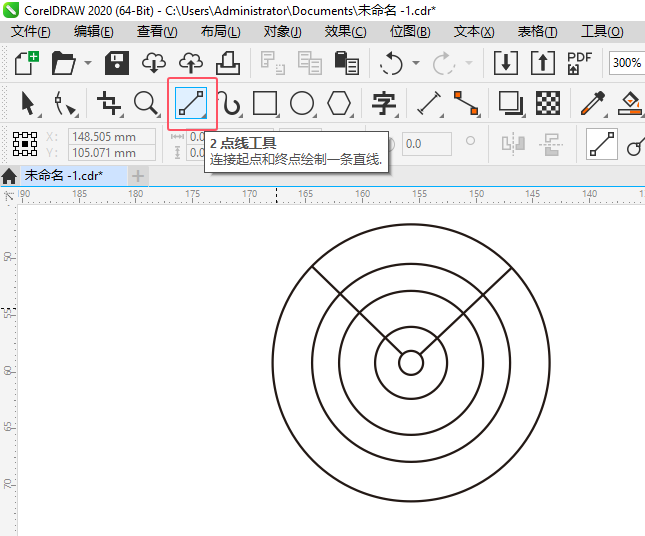Image resolution: width=645 pixels, height=536 pixels.
Task: Open the 文件(F) menu
Action: [31, 32]
